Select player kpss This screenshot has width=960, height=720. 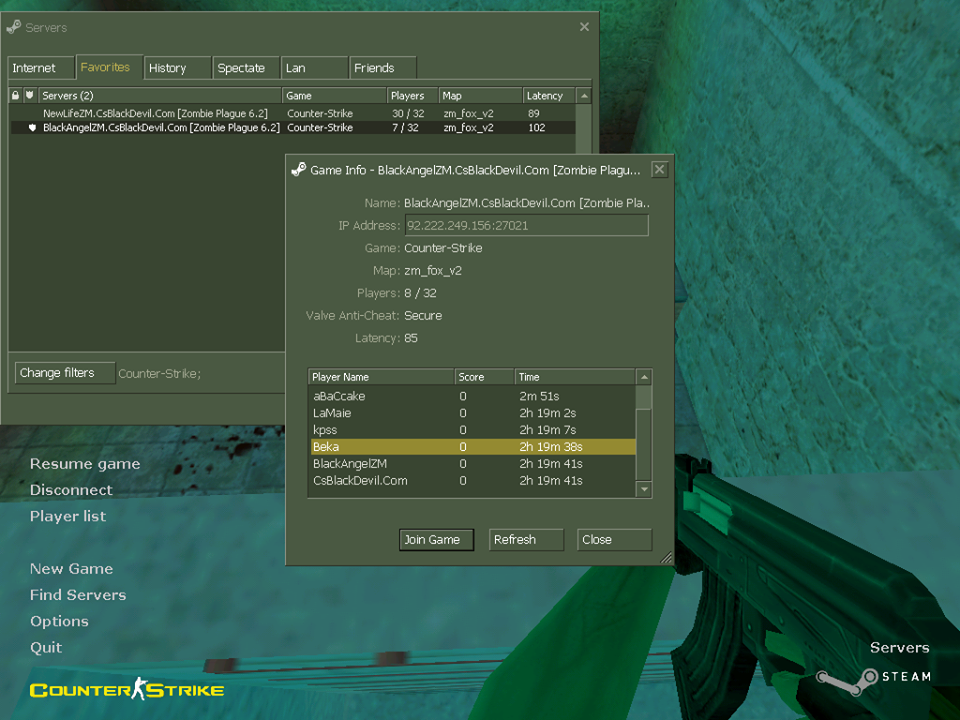click(x=473, y=430)
